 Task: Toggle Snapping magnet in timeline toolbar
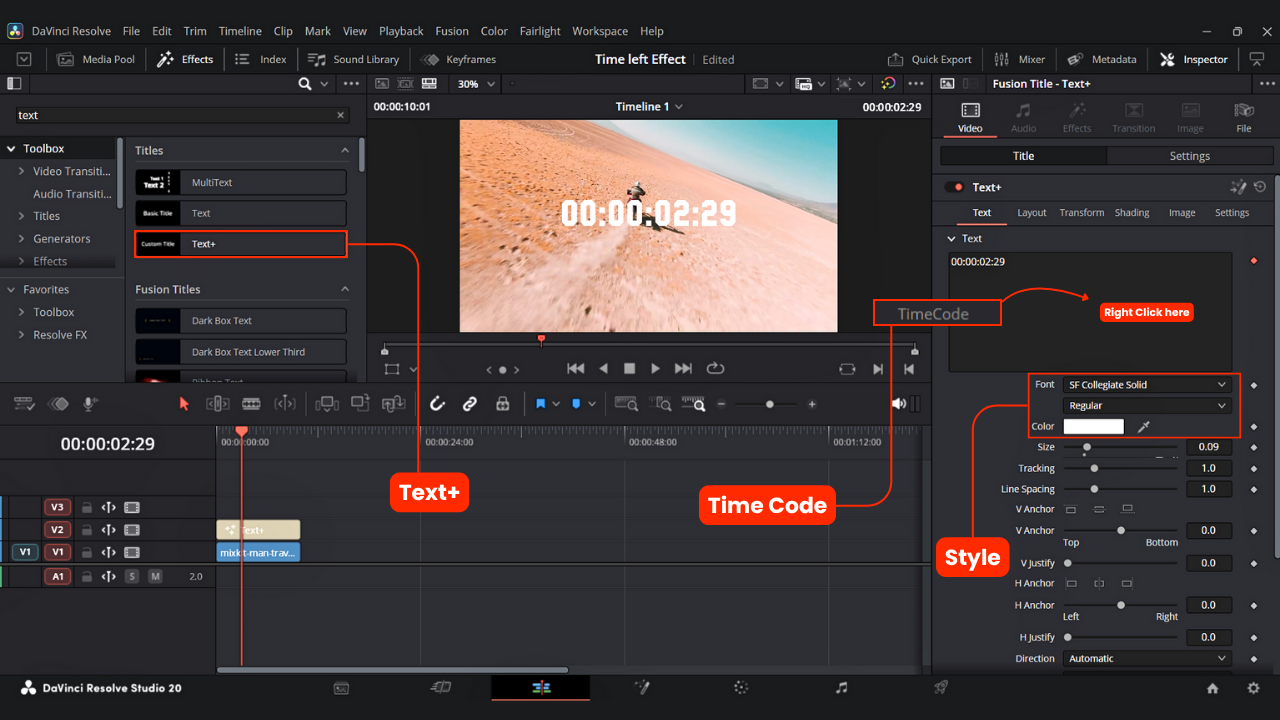pyautogui.click(x=437, y=403)
